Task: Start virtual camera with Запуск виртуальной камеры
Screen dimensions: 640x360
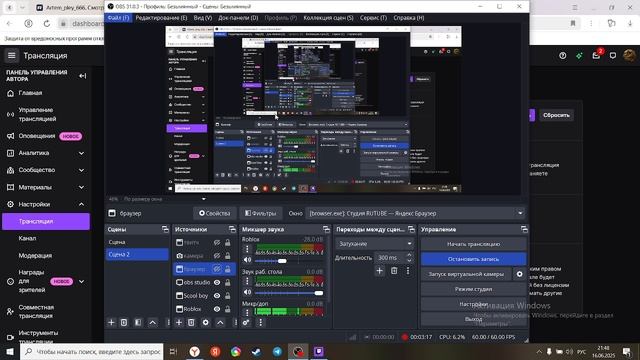Action: click(x=466, y=274)
